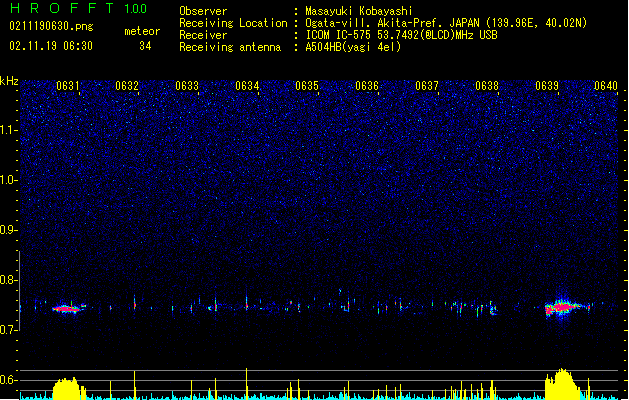Click the kHz axis unit label
Image resolution: width=629 pixels, height=400 pixels.
click(x=9, y=81)
